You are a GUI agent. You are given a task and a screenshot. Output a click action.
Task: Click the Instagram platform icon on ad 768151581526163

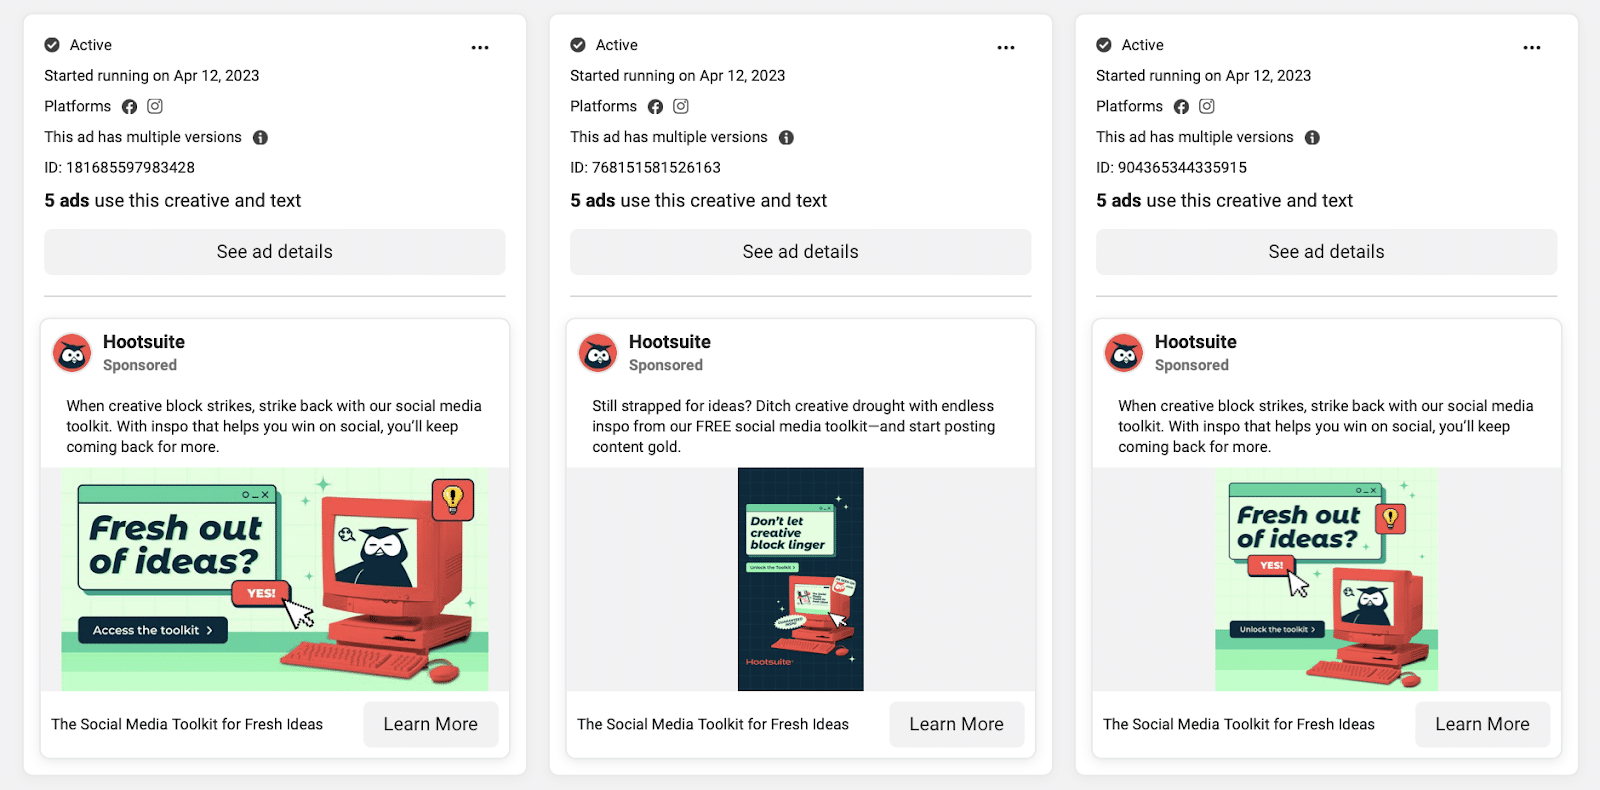pyautogui.click(x=681, y=106)
